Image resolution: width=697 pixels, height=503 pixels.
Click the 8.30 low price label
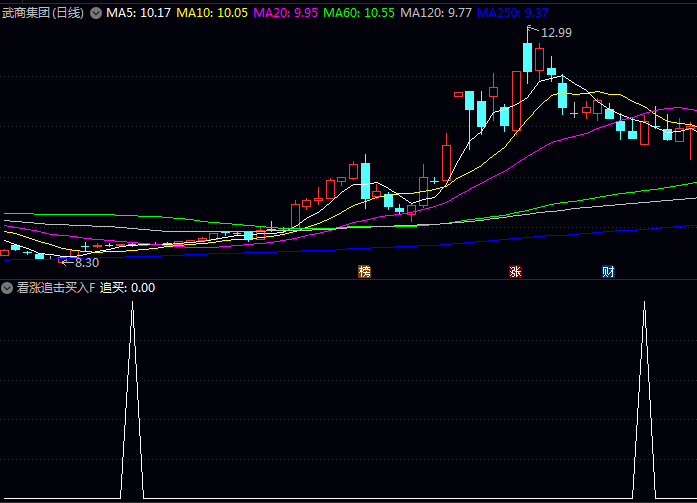pyautogui.click(x=87, y=263)
